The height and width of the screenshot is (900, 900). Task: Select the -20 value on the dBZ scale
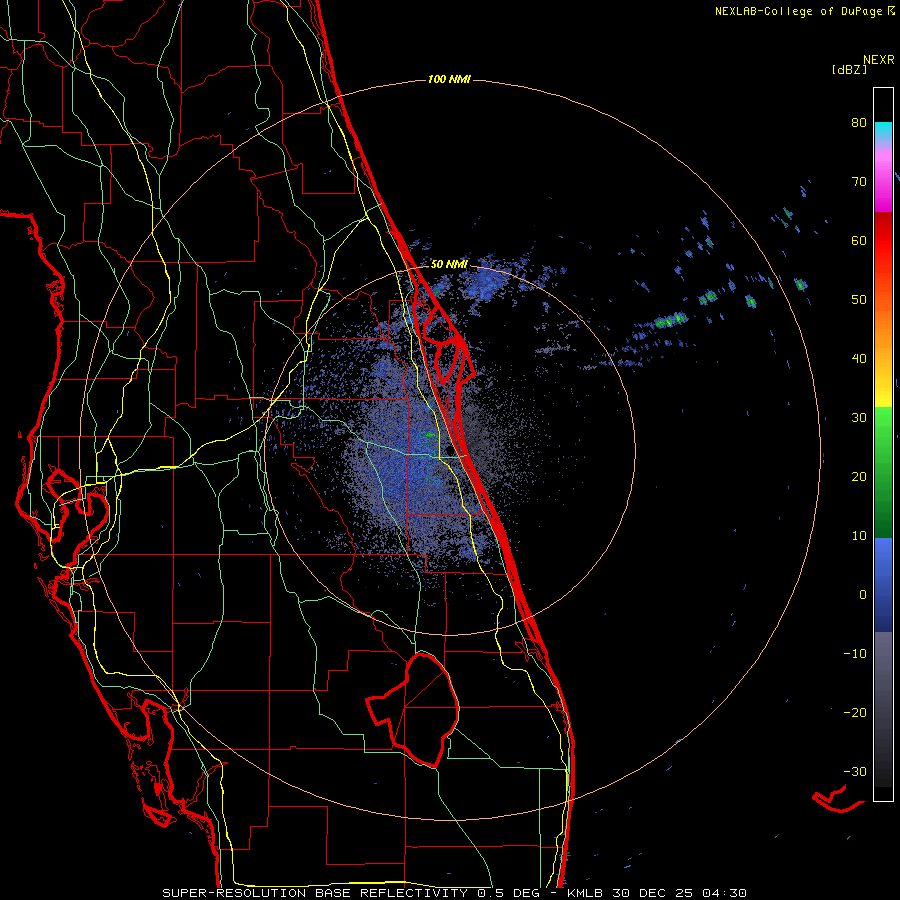coord(855,713)
